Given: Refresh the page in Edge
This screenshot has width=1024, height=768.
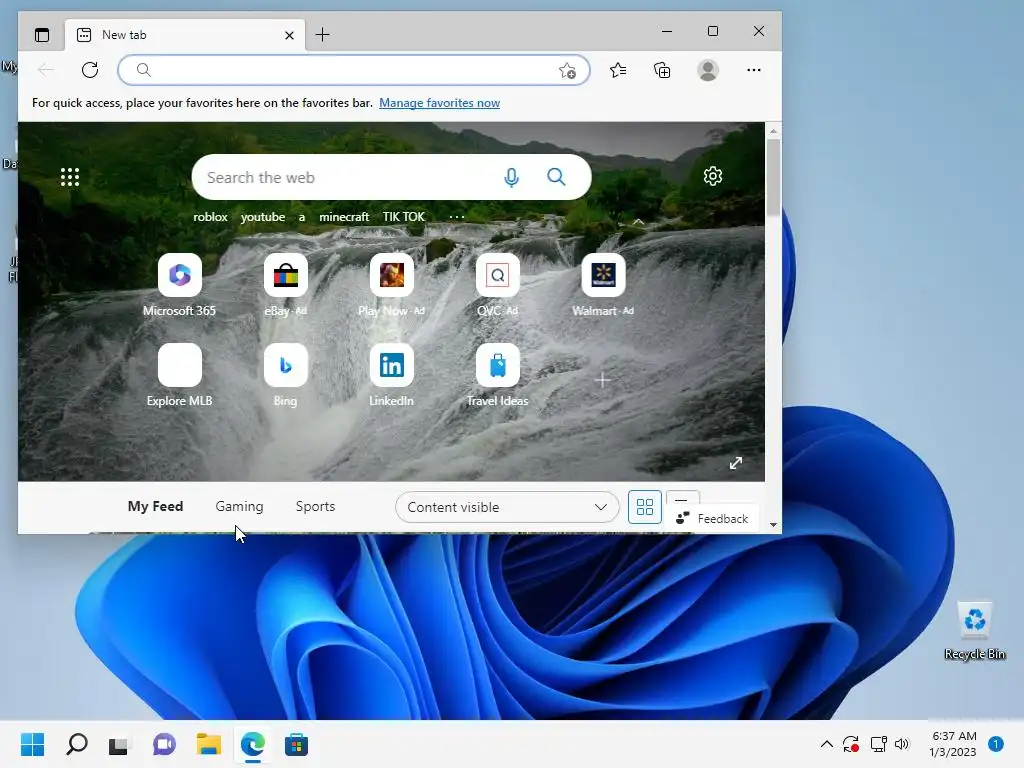Looking at the screenshot, I should point(89,70).
